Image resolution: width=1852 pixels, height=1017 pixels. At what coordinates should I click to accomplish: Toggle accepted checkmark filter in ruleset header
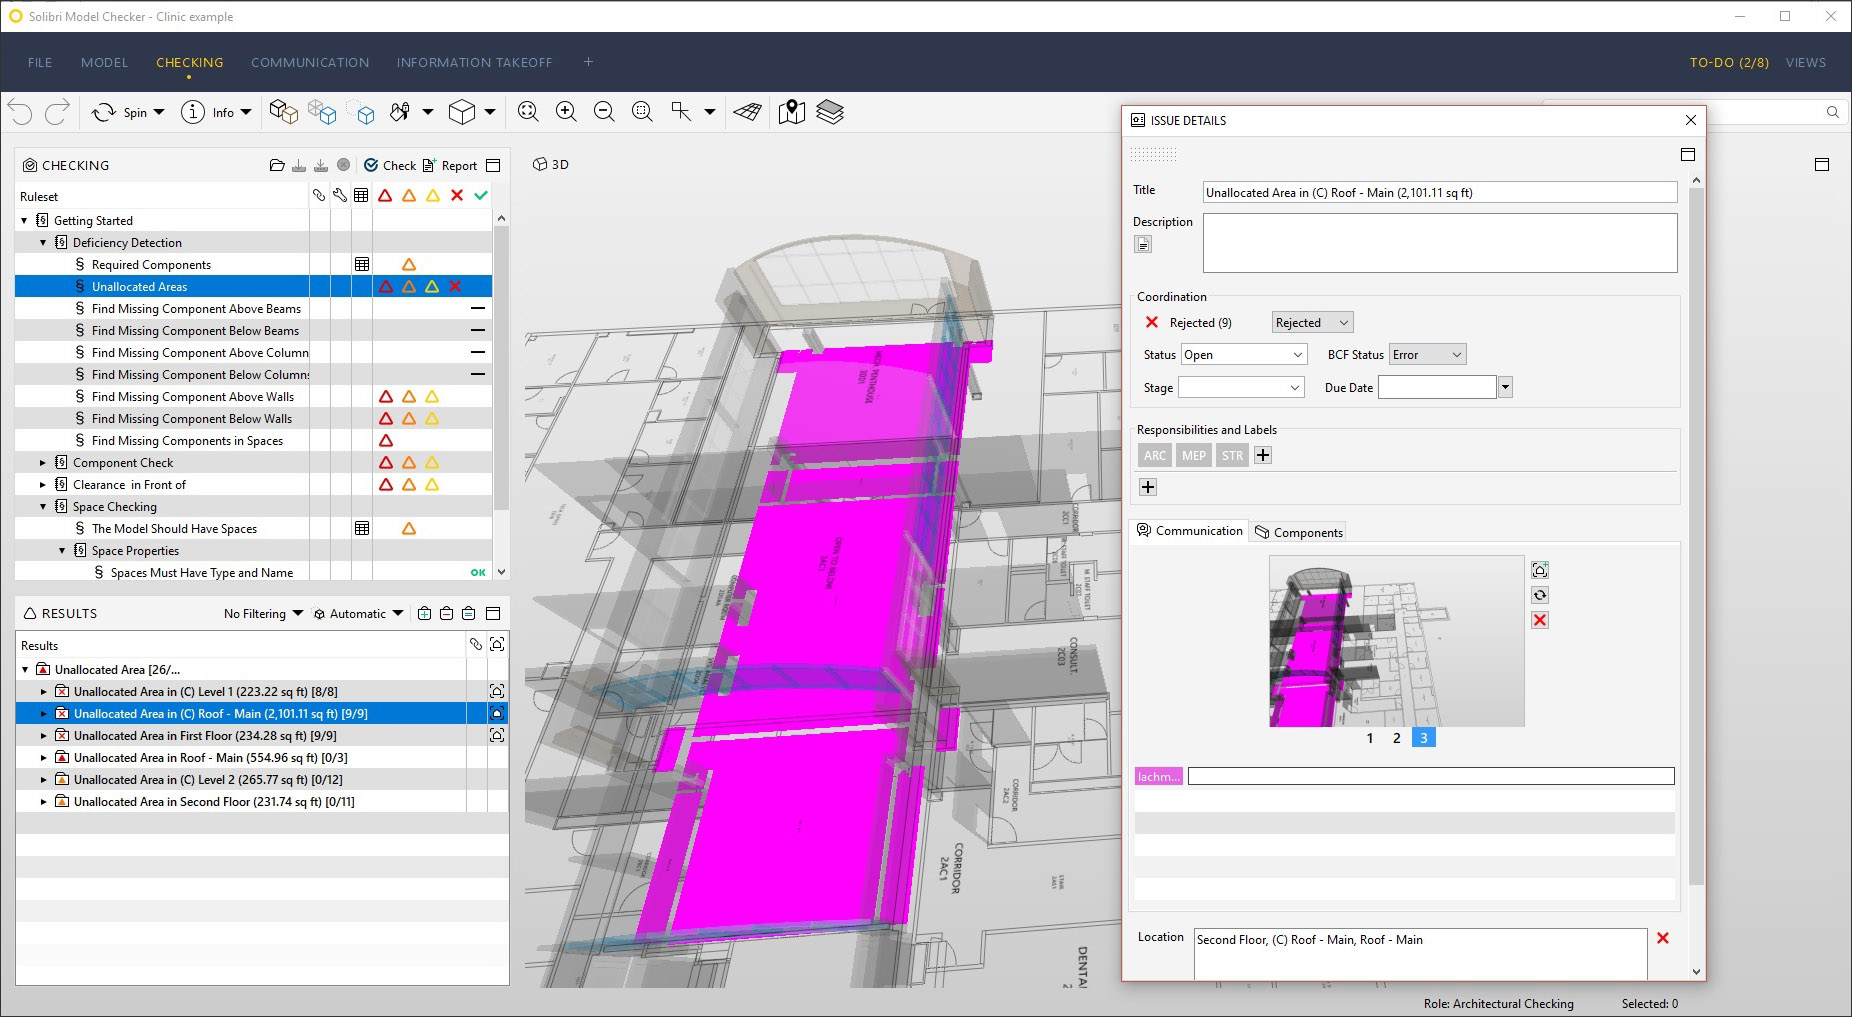click(x=481, y=195)
